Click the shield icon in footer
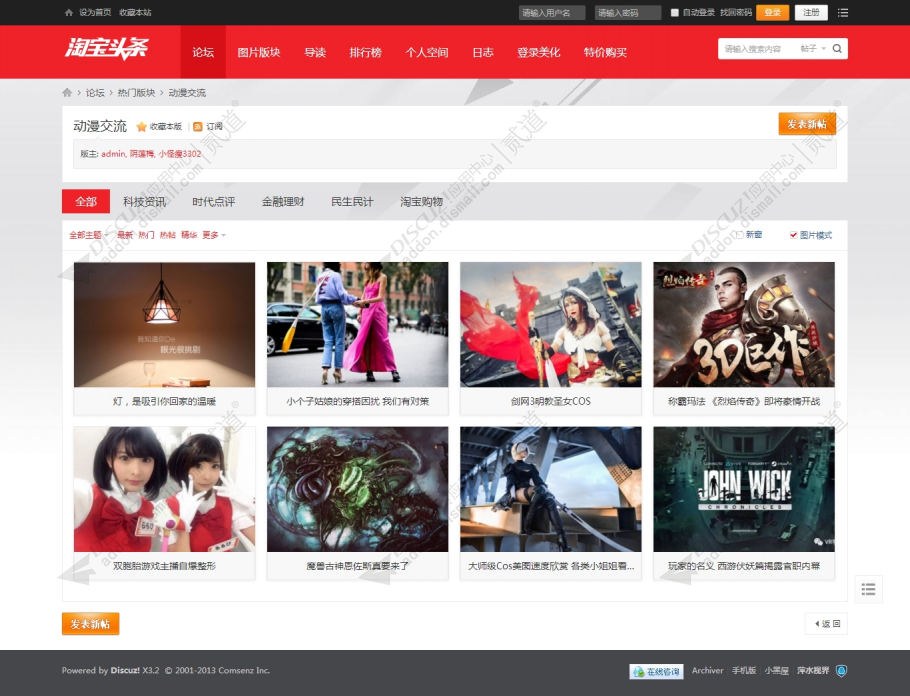Screen dimensions: 910x696 pyautogui.click(x=841, y=670)
